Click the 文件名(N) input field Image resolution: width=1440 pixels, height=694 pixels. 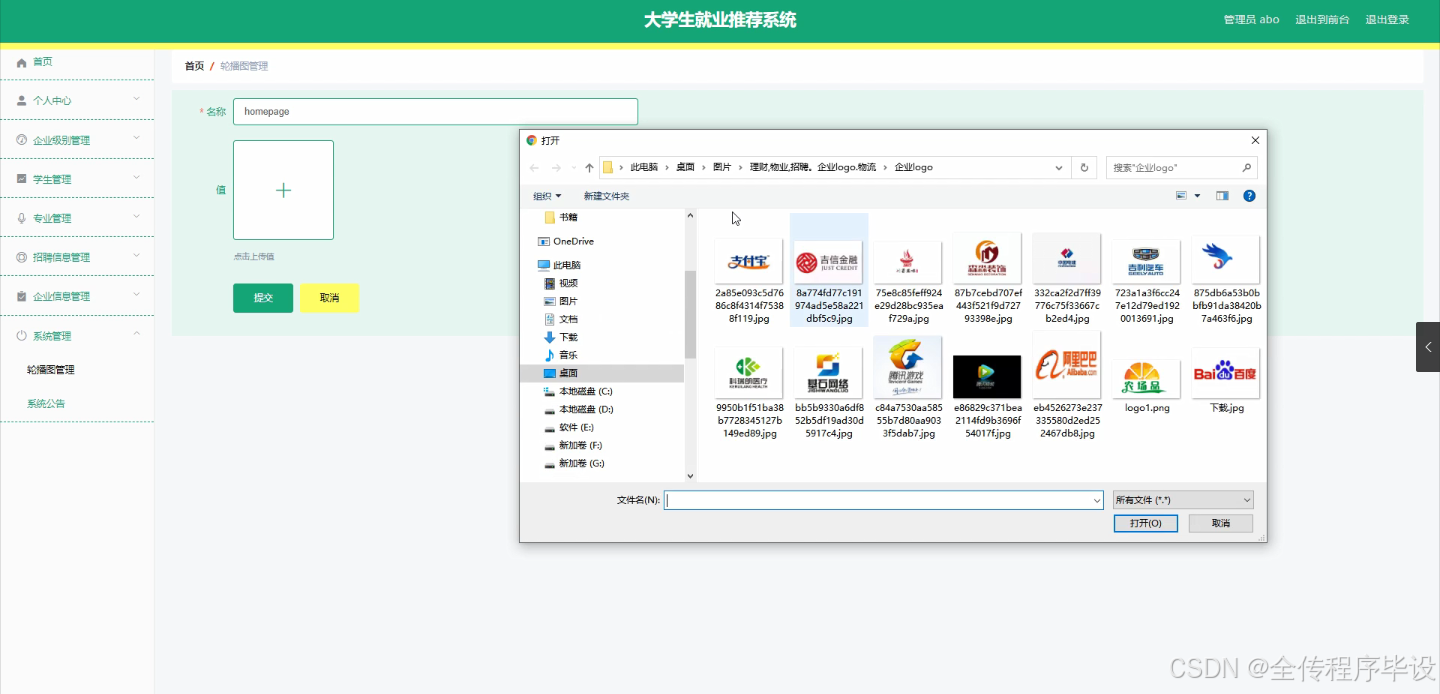[884, 500]
